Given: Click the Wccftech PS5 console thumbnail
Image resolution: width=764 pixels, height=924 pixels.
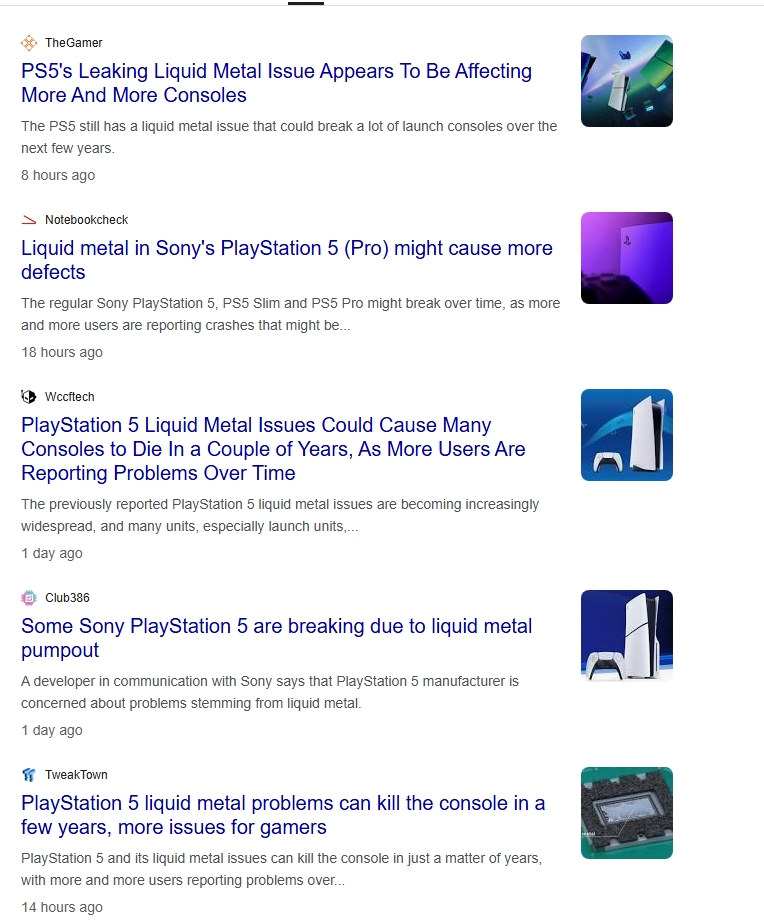Looking at the screenshot, I should [x=627, y=435].
